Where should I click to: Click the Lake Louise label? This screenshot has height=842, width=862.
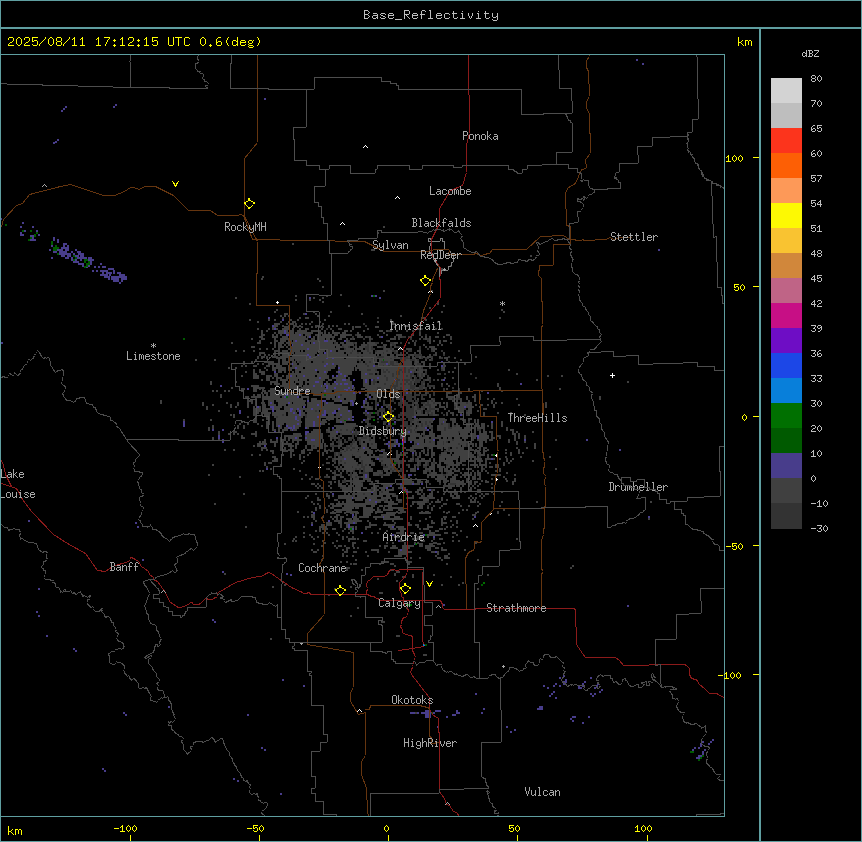point(18,484)
